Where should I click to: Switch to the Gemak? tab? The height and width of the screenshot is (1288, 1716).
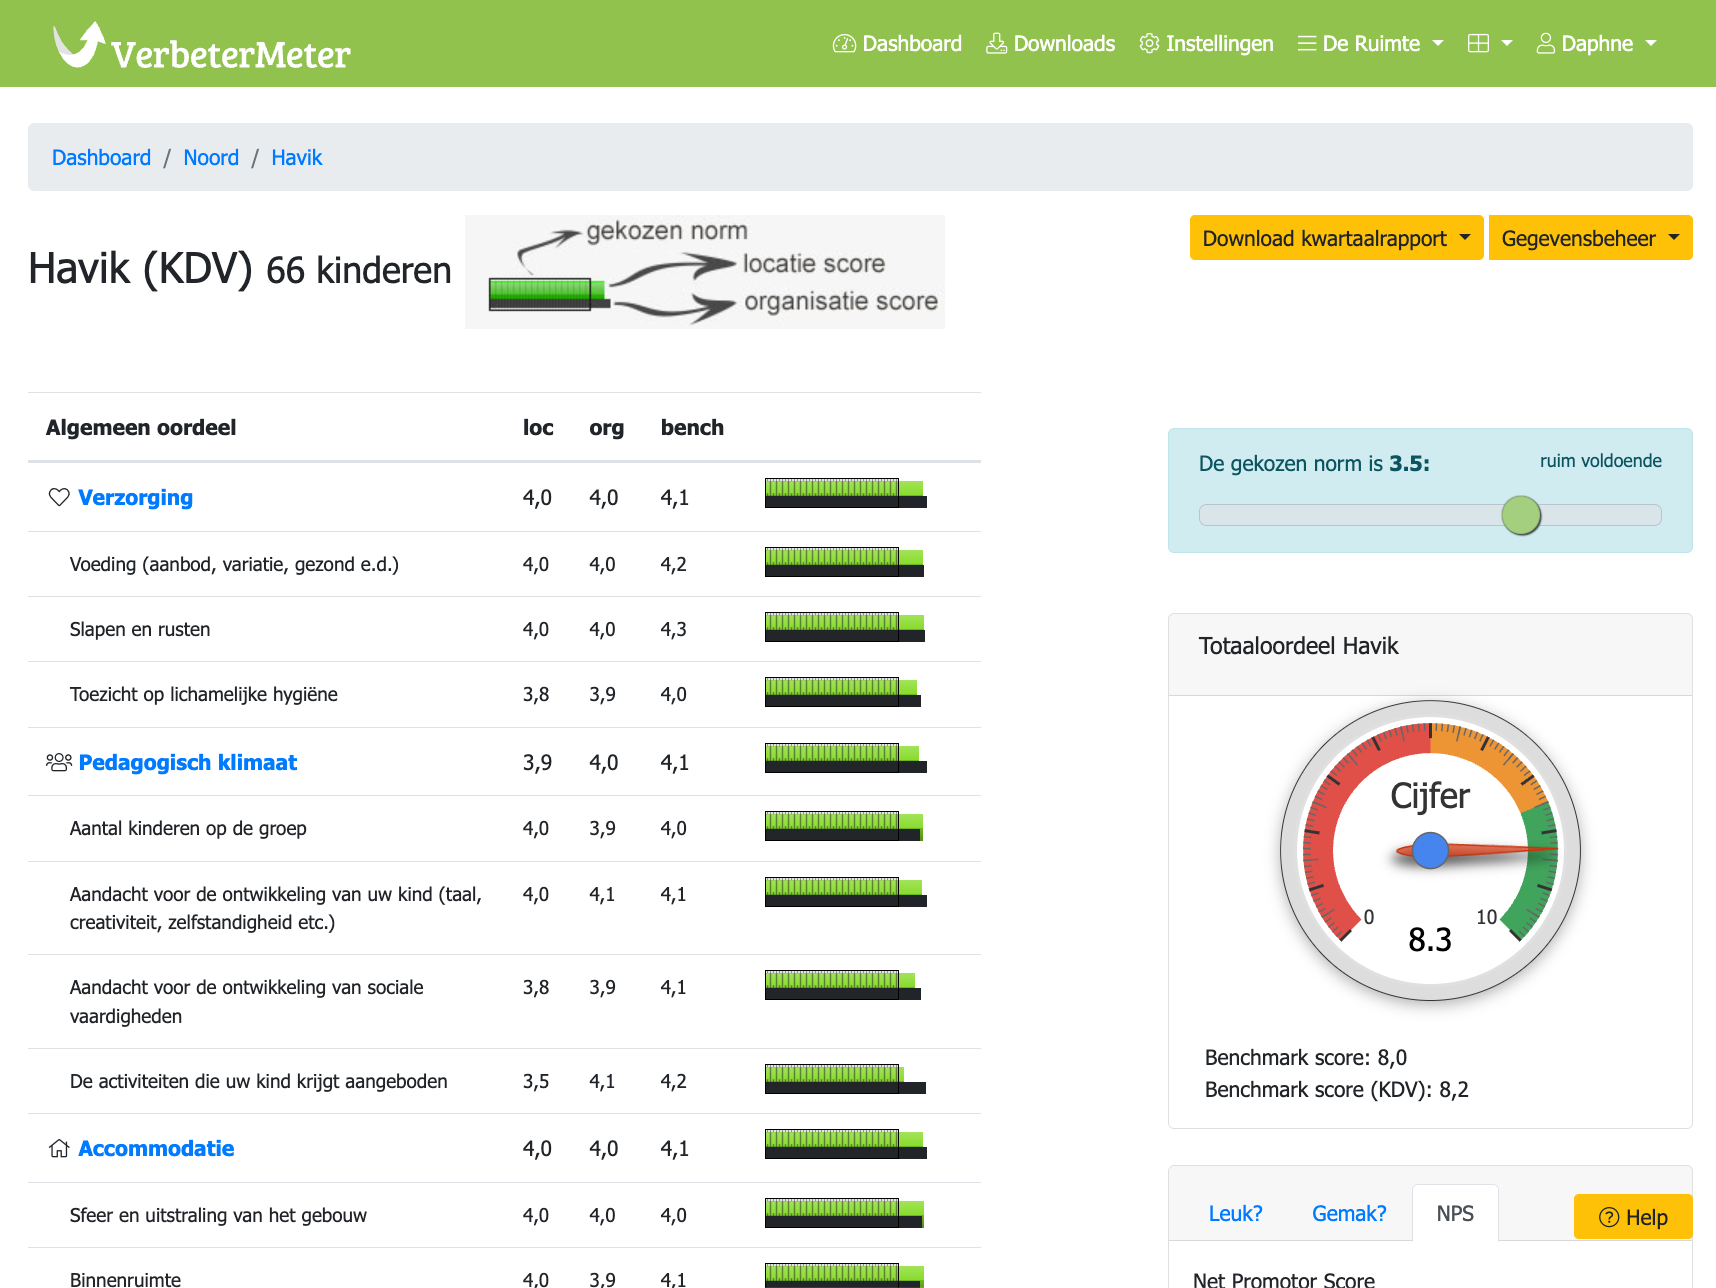pos(1349,1213)
